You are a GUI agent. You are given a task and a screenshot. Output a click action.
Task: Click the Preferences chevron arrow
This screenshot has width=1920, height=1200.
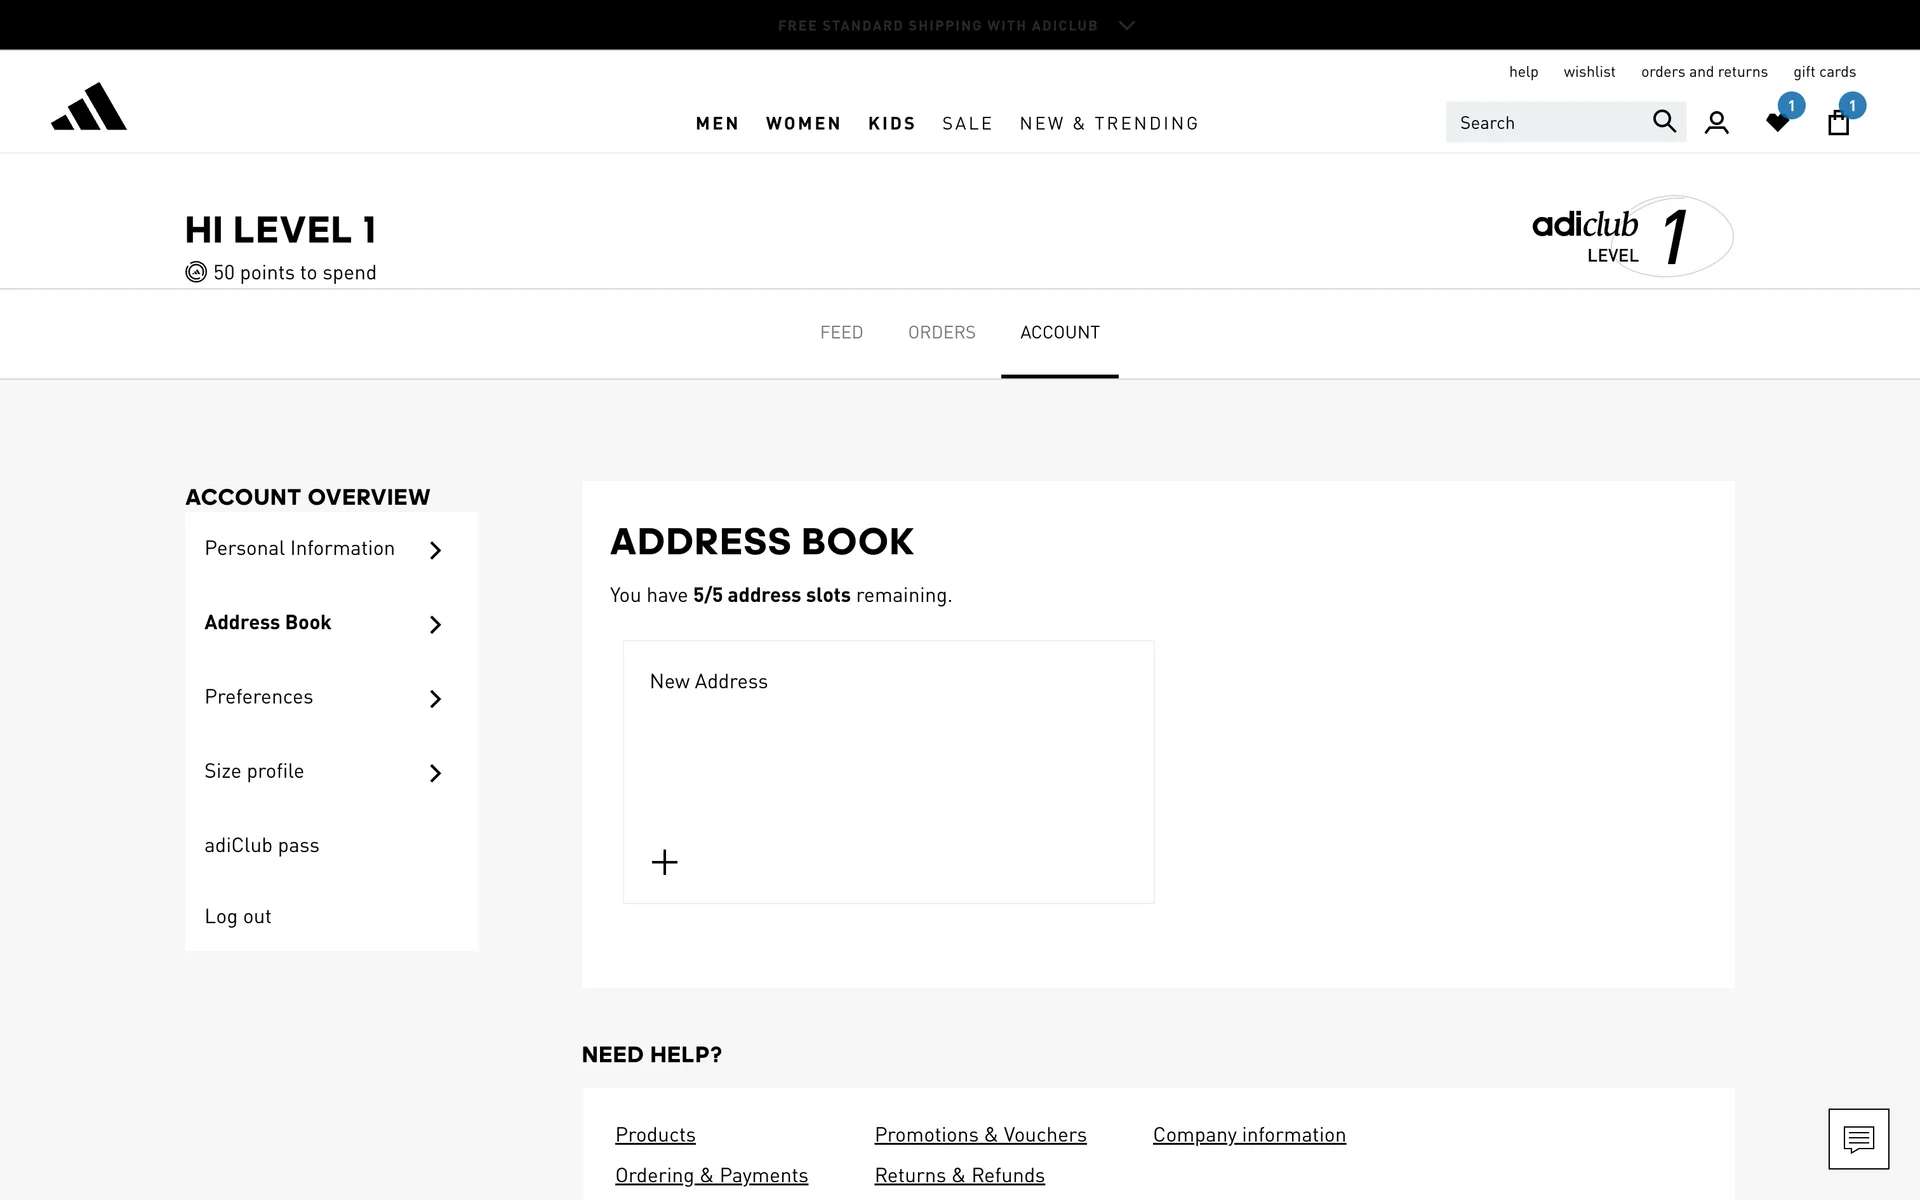(x=435, y=699)
